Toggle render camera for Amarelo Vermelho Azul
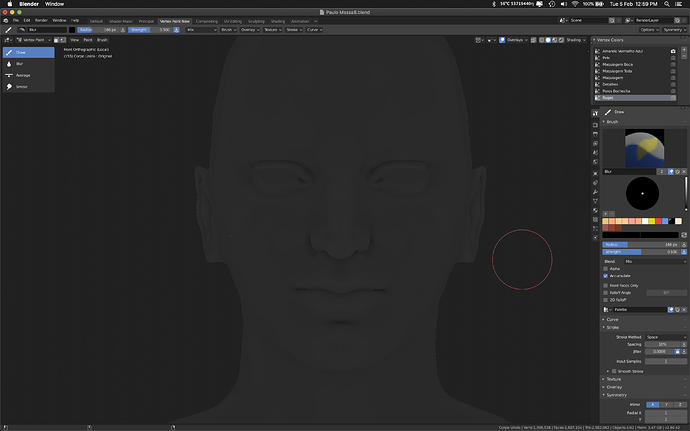Image resolution: width=690 pixels, height=431 pixels. 673,51
